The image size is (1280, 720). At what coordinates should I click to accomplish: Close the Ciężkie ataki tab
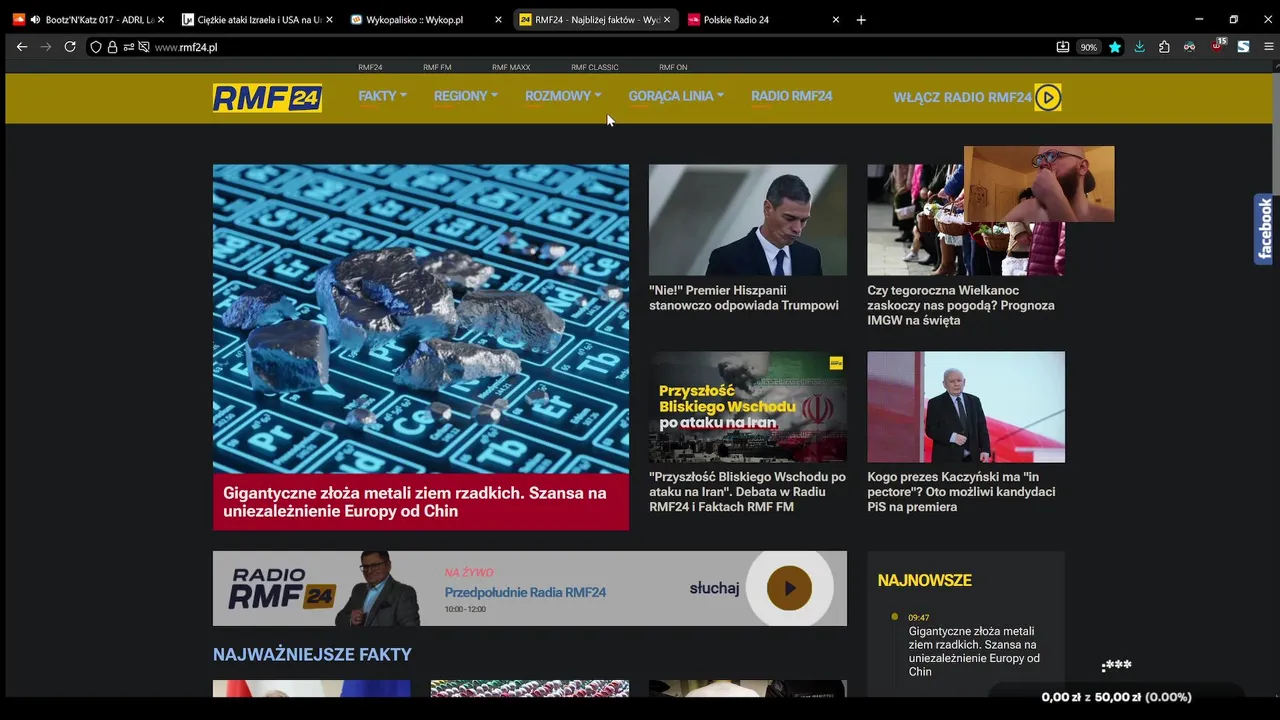click(329, 20)
